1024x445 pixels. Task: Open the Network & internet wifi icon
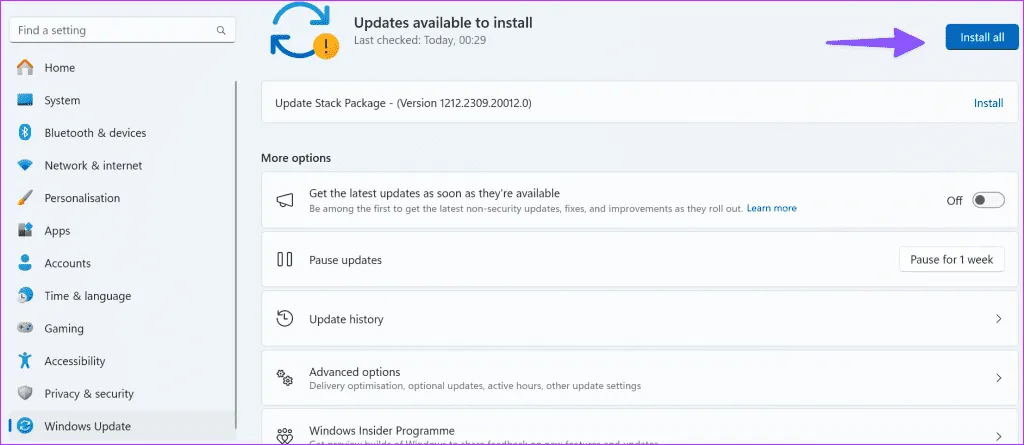[x=25, y=166]
